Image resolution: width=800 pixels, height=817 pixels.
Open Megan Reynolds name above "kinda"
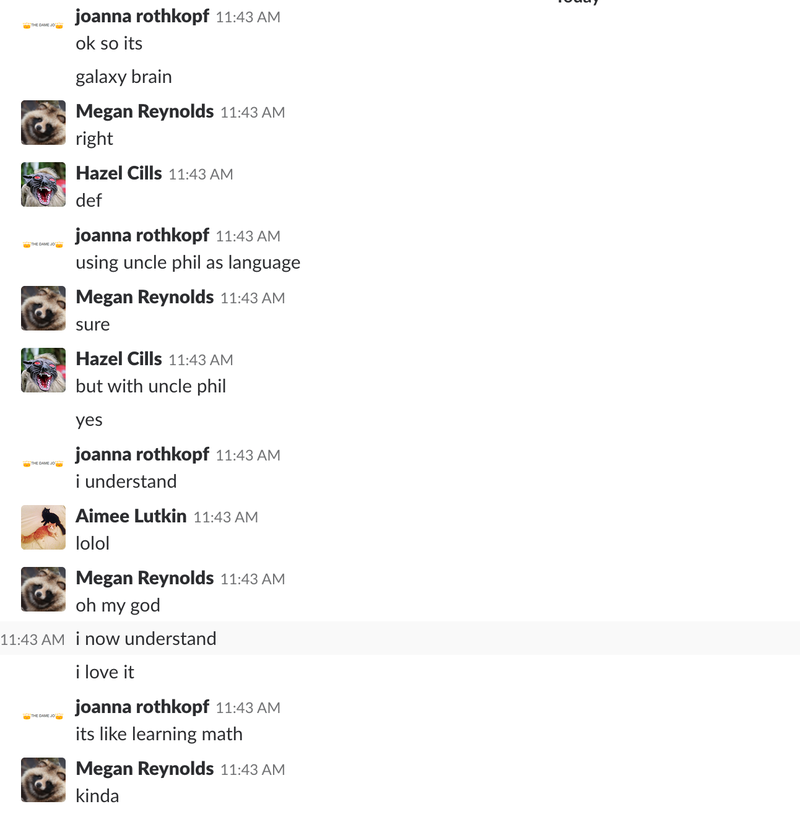tap(144, 769)
